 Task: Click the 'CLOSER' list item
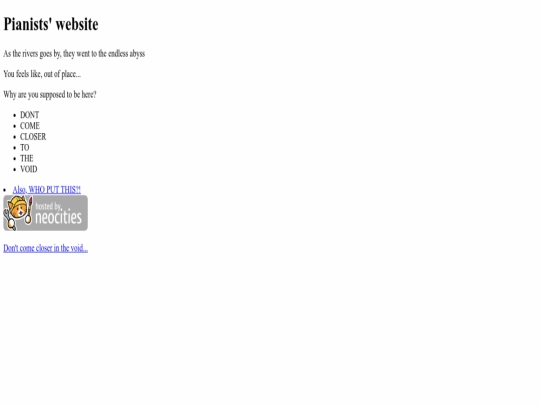click(x=33, y=137)
